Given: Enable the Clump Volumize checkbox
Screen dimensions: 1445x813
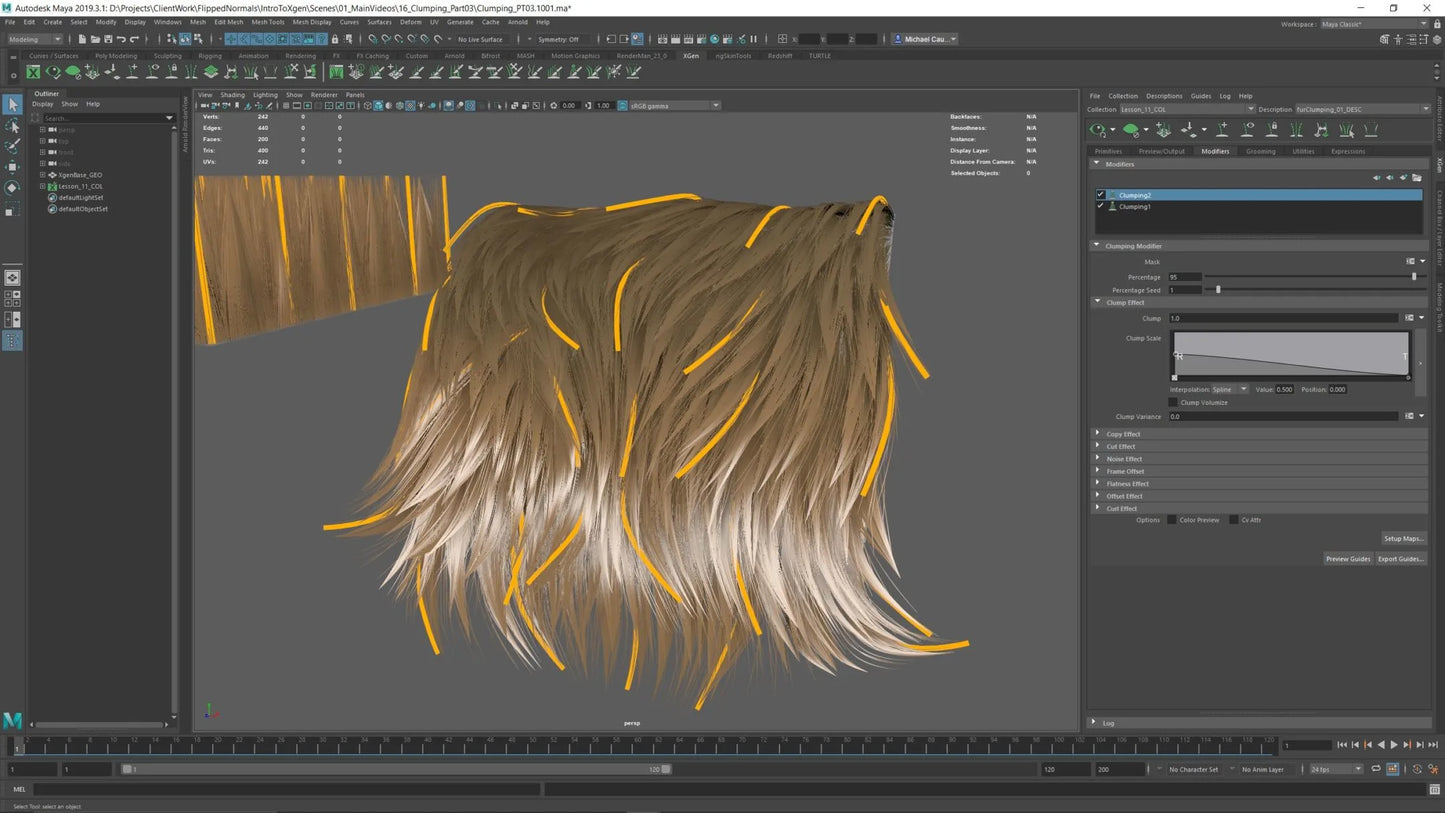Looking at the screenshot, I should coord(1174,402).
